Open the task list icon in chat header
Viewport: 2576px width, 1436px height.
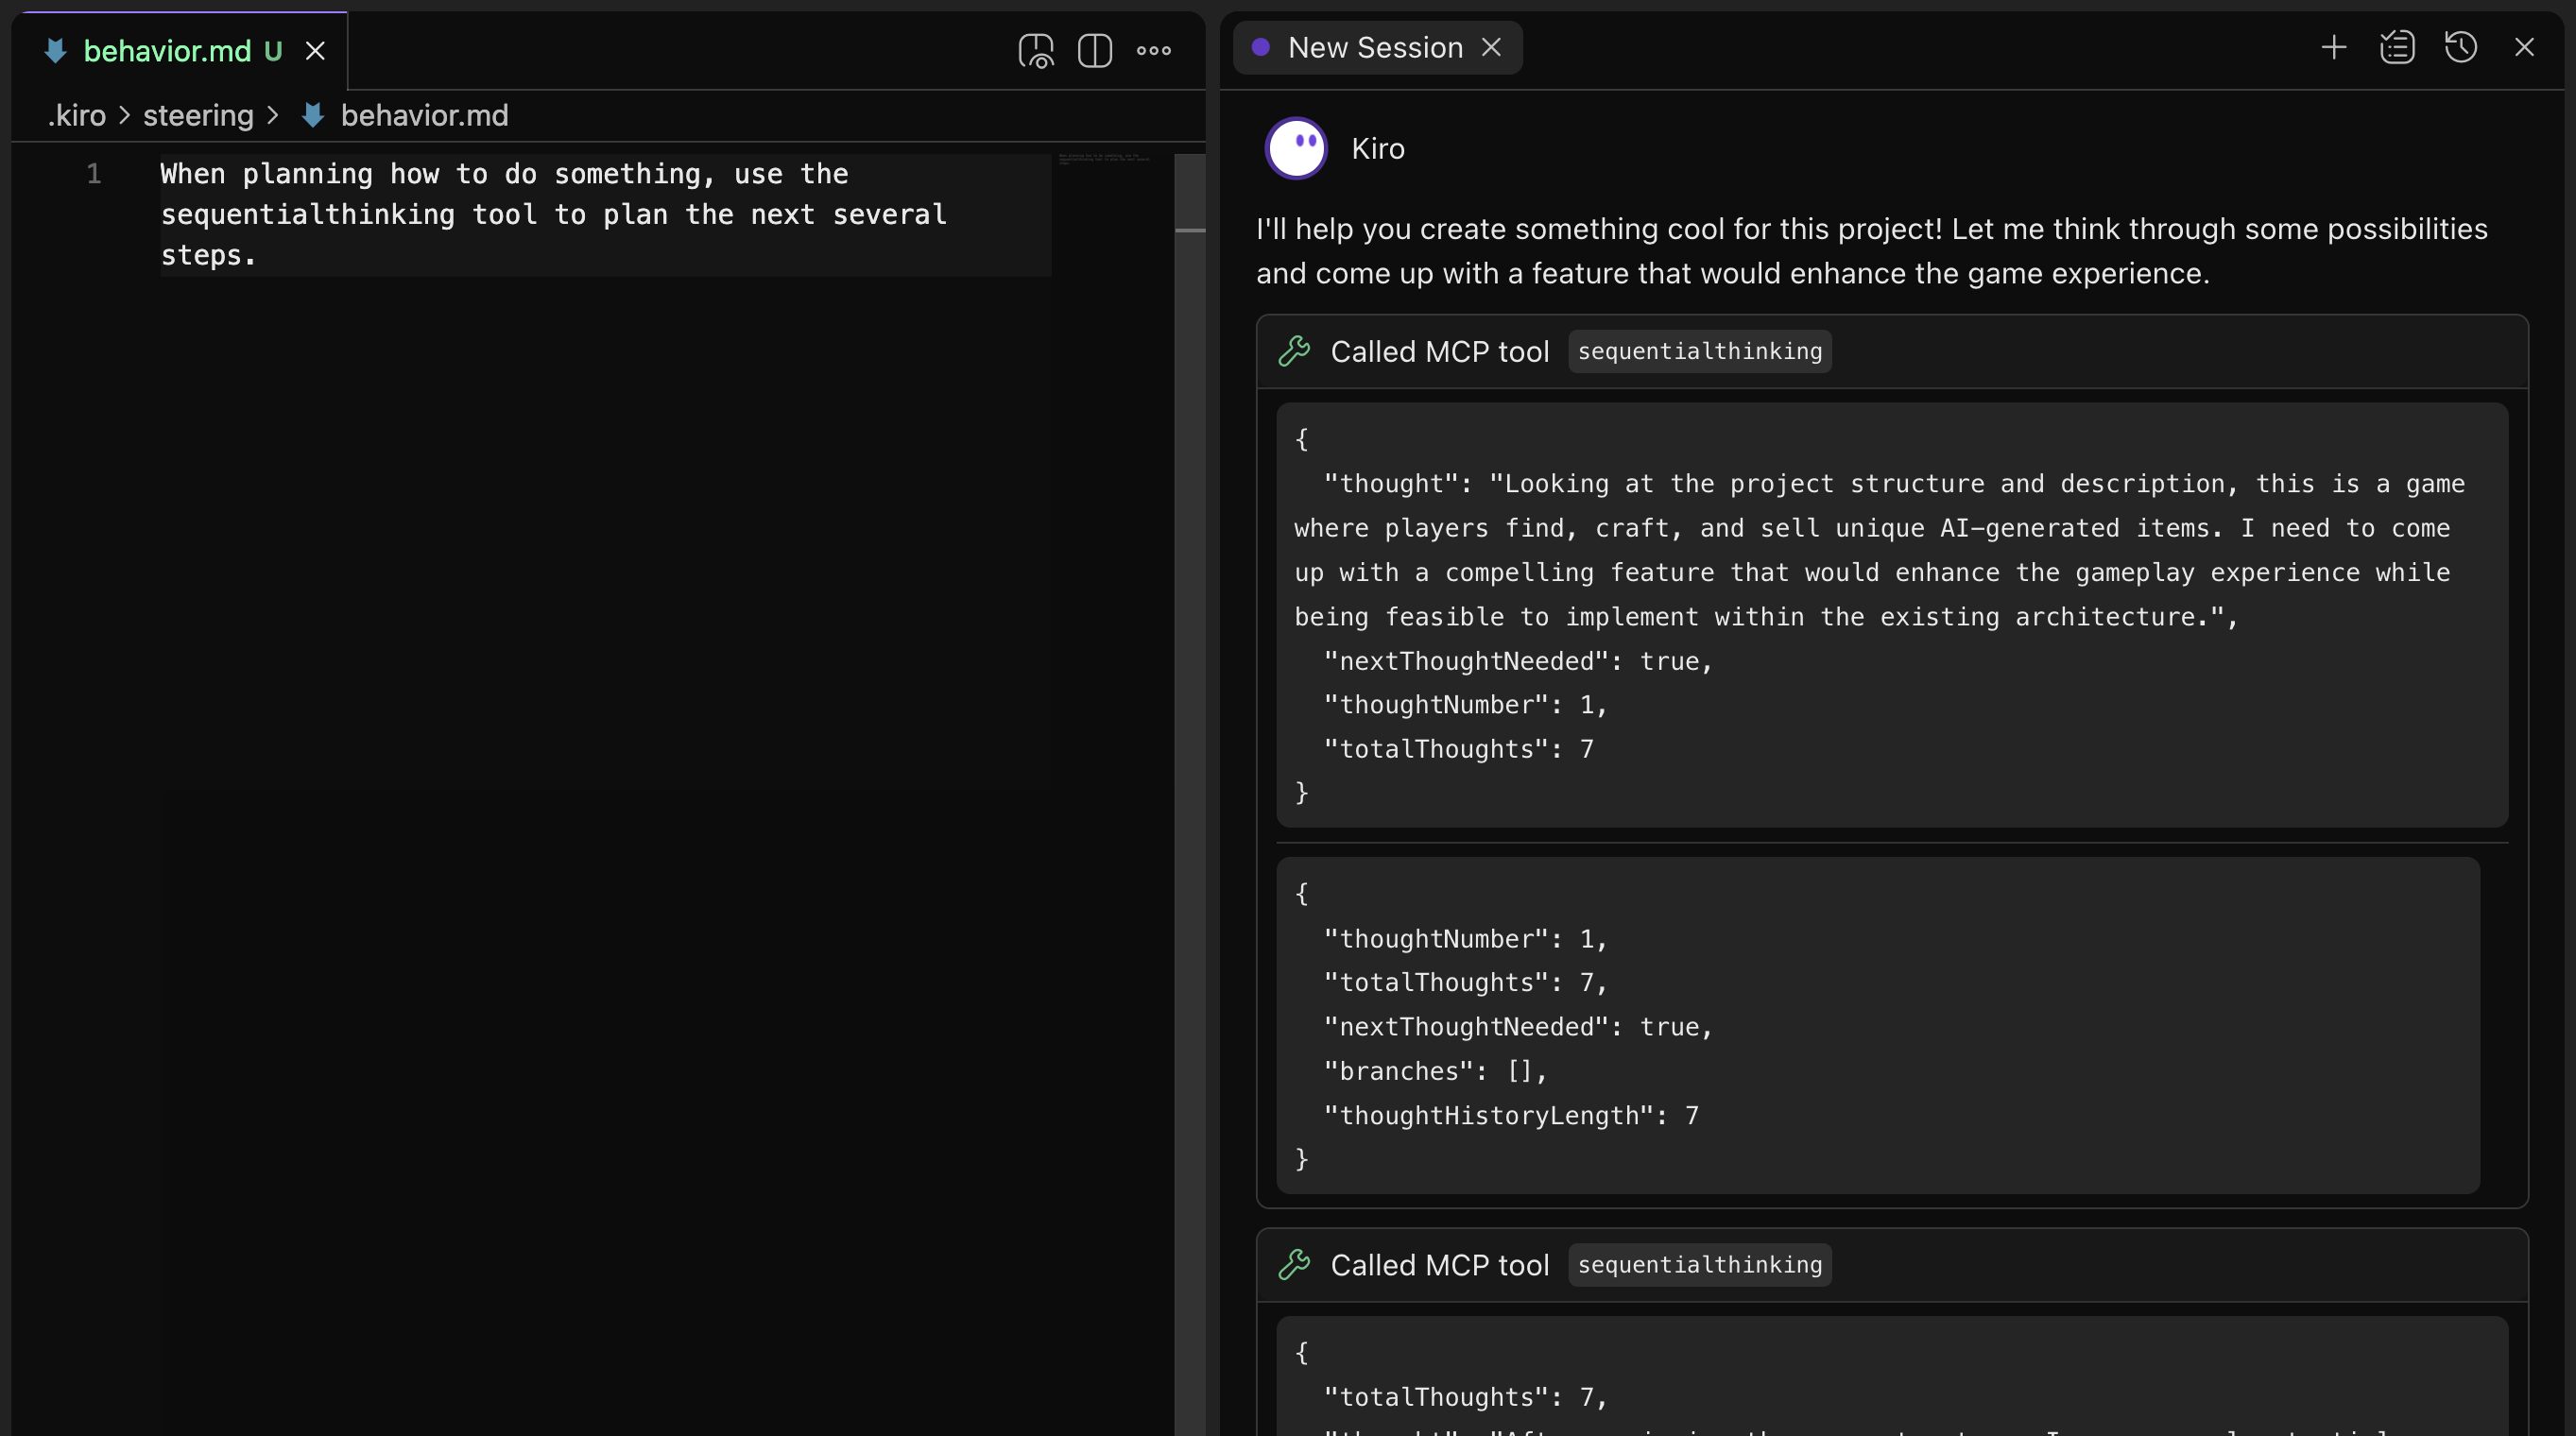(x=2397, y=47)
